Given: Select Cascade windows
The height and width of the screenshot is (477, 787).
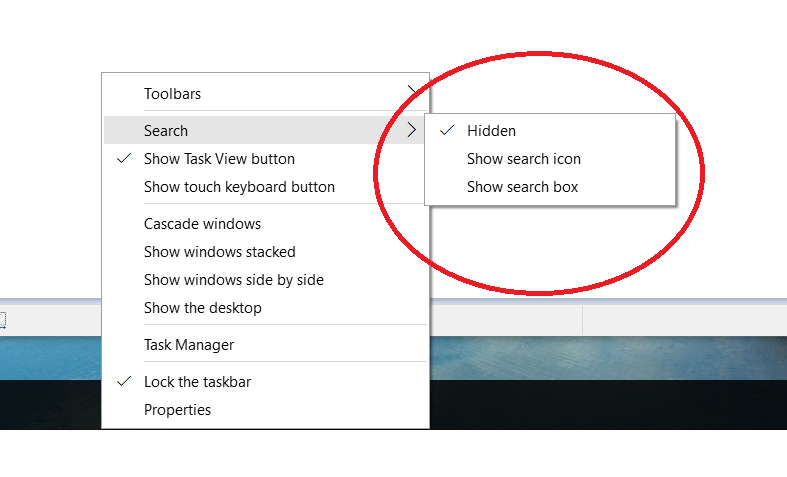Looking at the screenshot, I should (202, 223).
